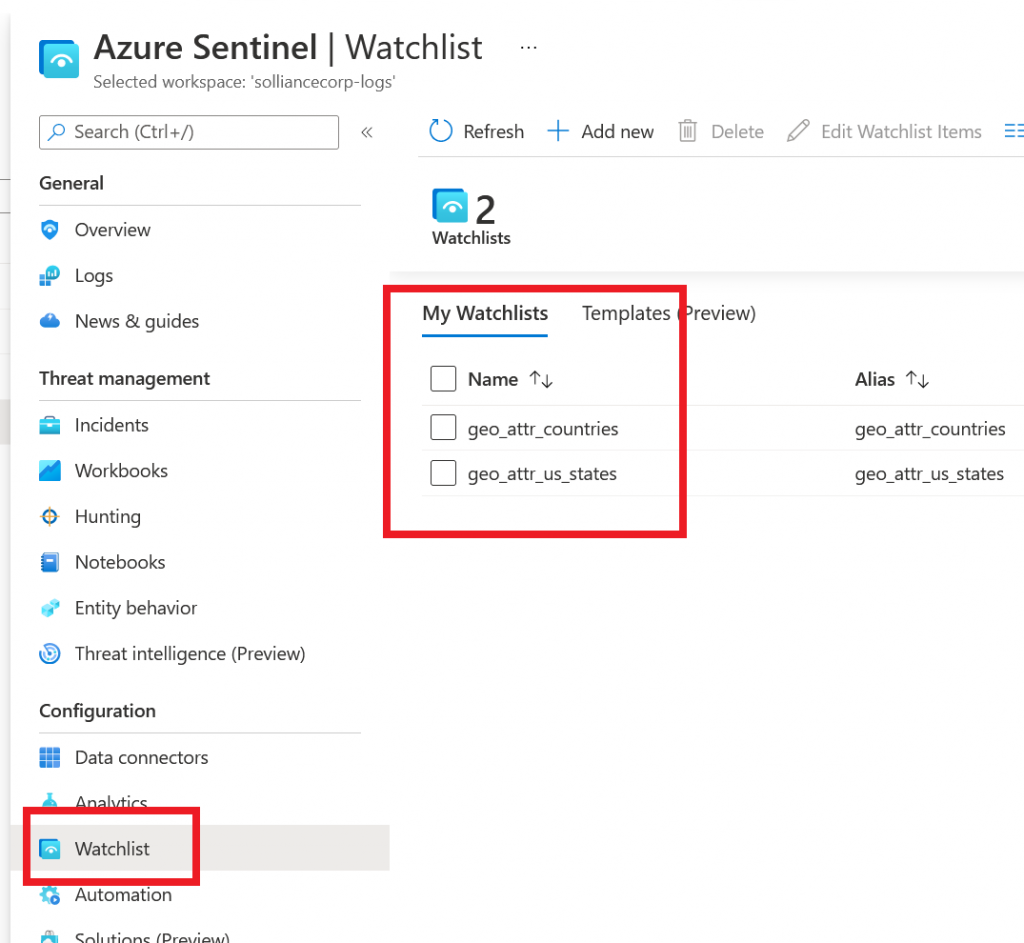Click the Alias column header text

(x=874, y=379)
